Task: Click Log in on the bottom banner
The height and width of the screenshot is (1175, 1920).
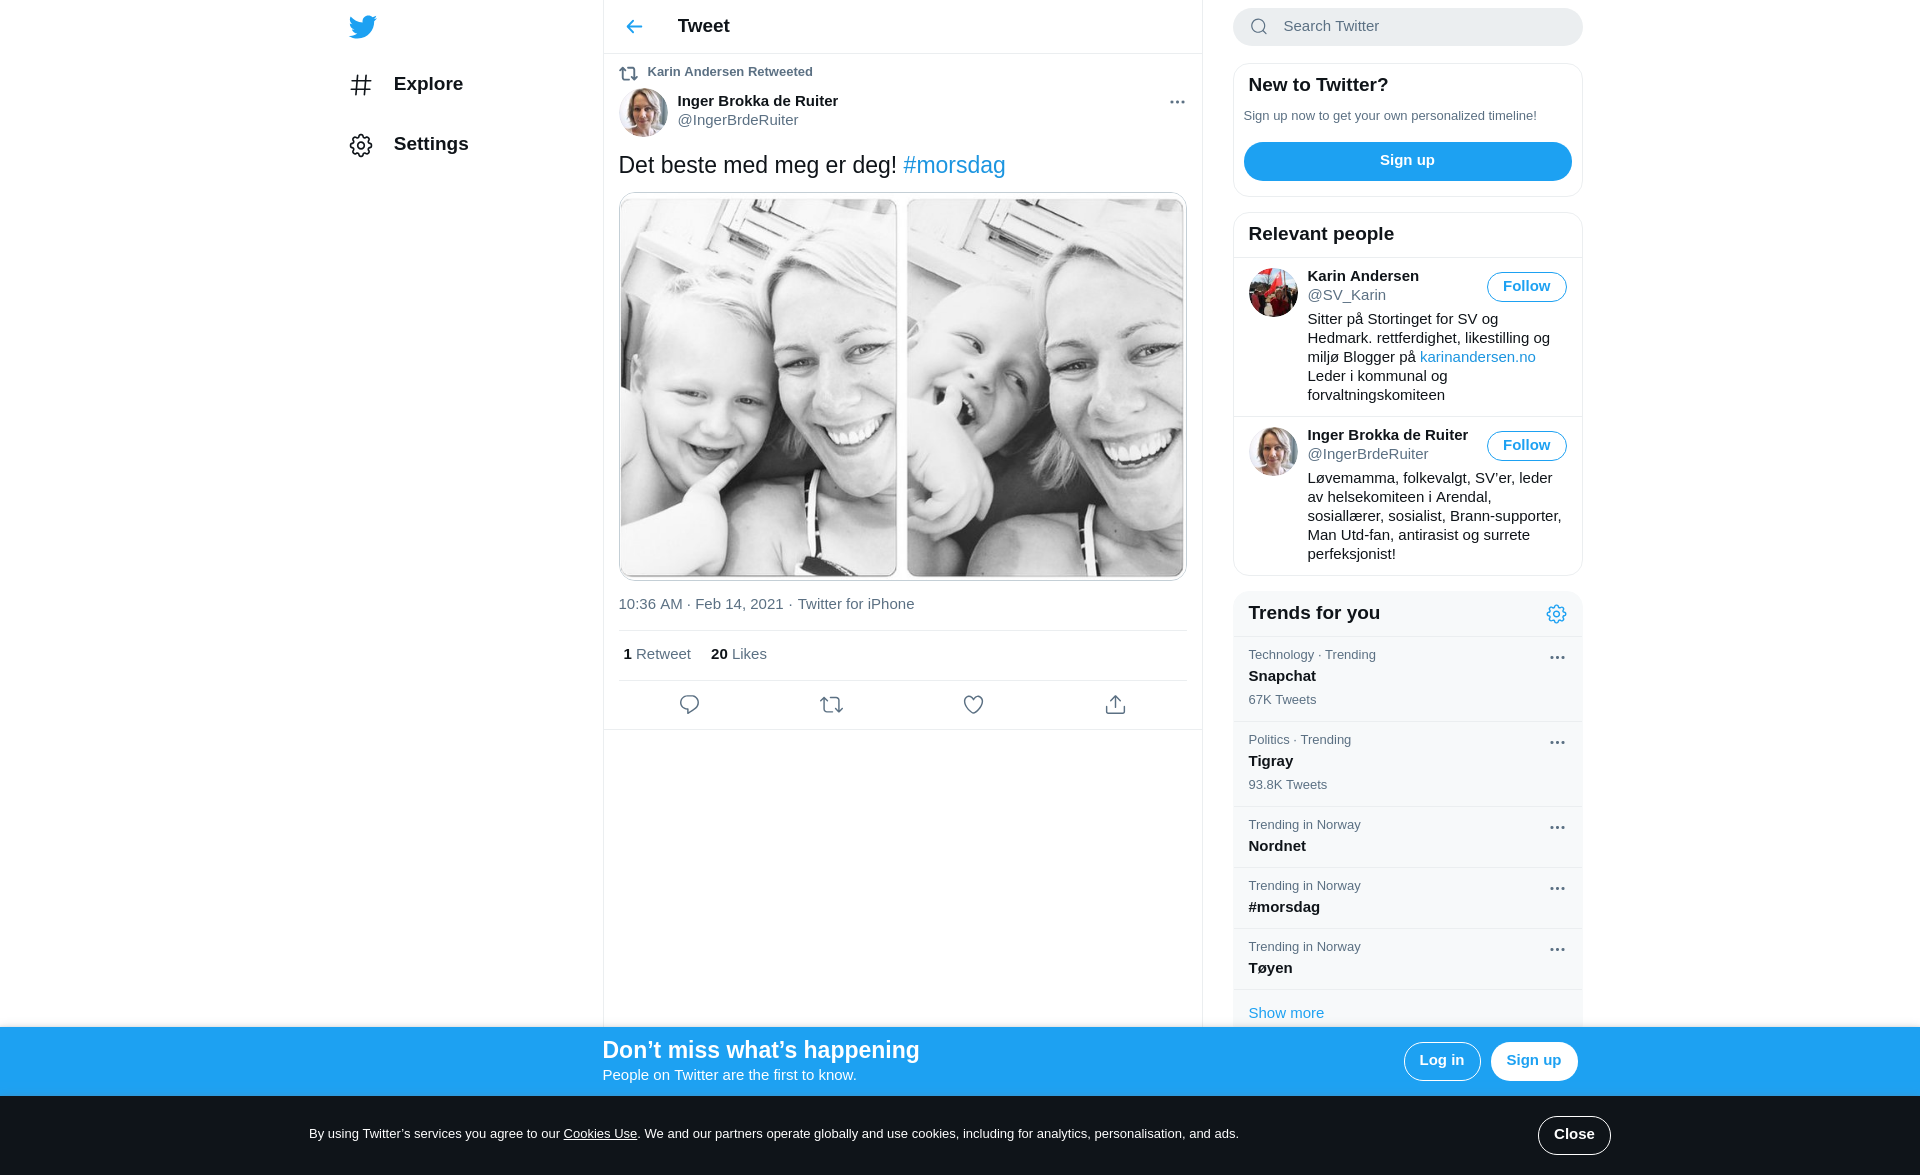Action: click(x=1442, y=1061)
